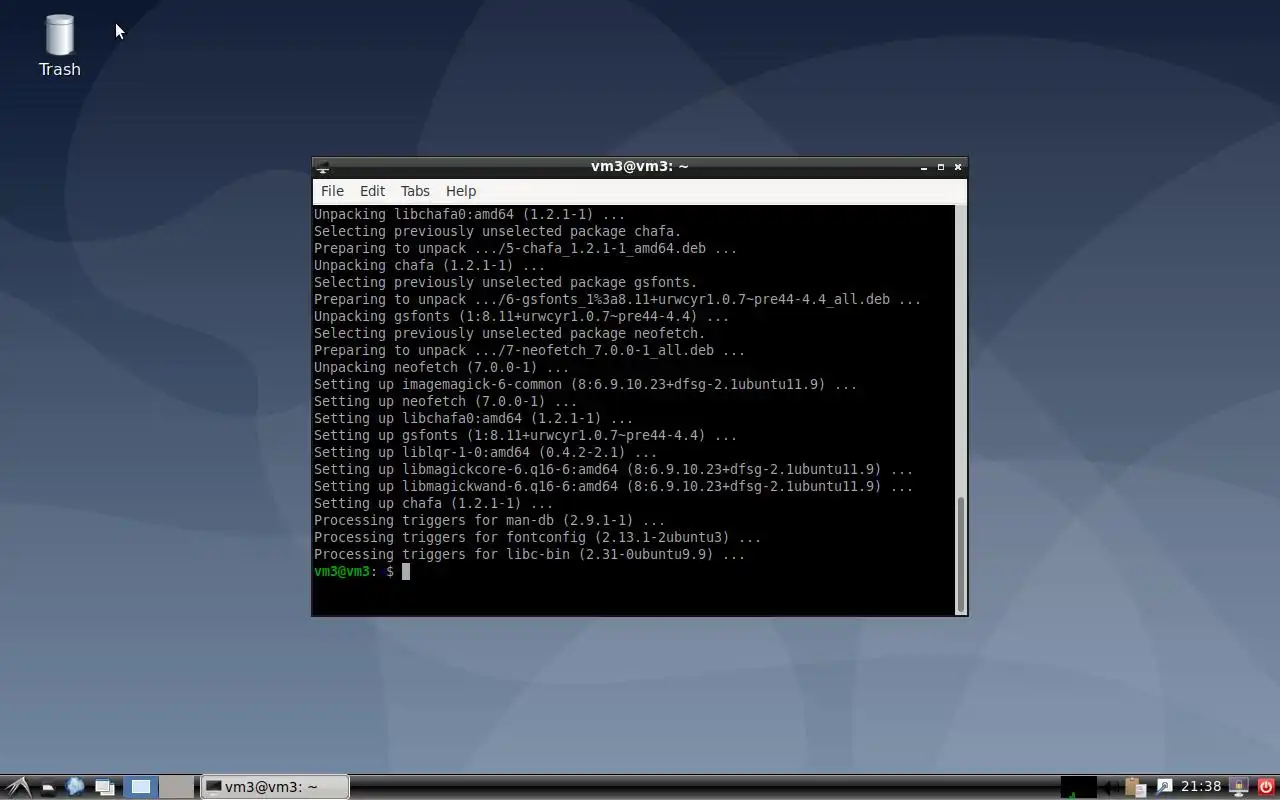Open the Help menu in the terminal
This screenshot has width=1280, height=800.
(x=461, y=191)
